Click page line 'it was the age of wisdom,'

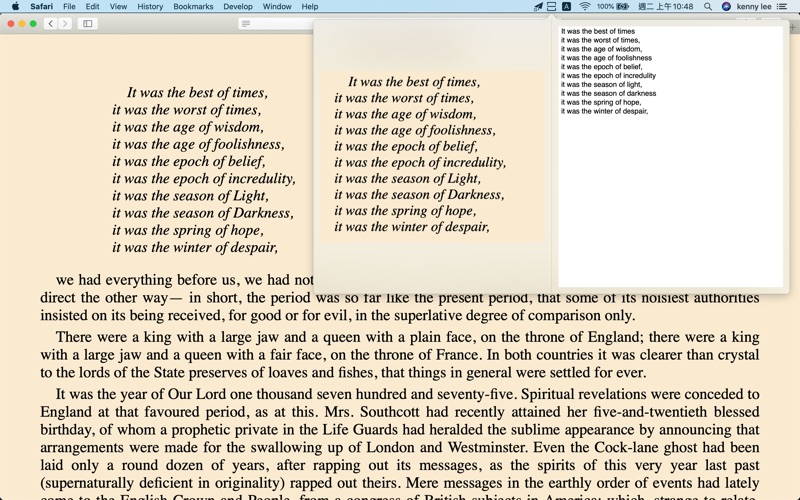[188, 127]
